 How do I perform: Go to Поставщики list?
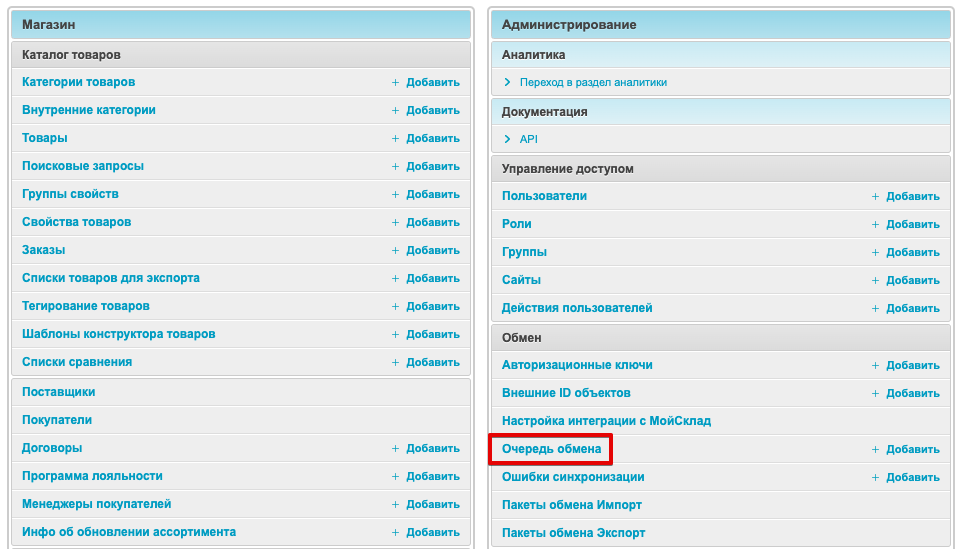pos(59,392)
